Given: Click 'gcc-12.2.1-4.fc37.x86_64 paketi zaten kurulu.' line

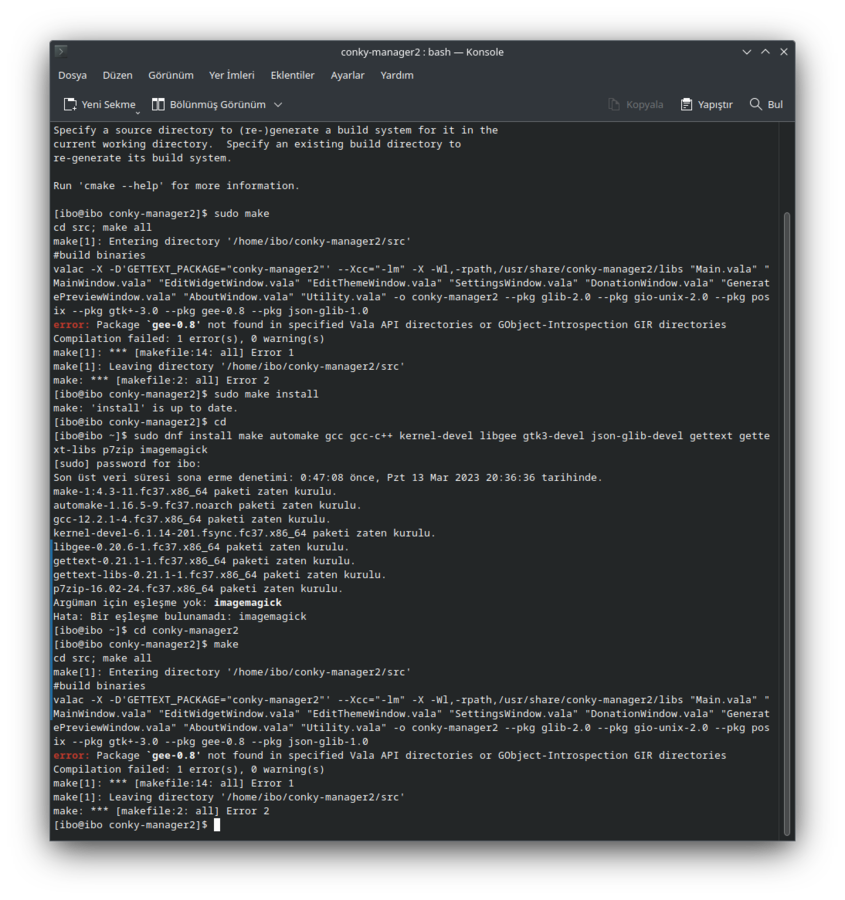Looking at the screenshot, I should tap(192, 519).
